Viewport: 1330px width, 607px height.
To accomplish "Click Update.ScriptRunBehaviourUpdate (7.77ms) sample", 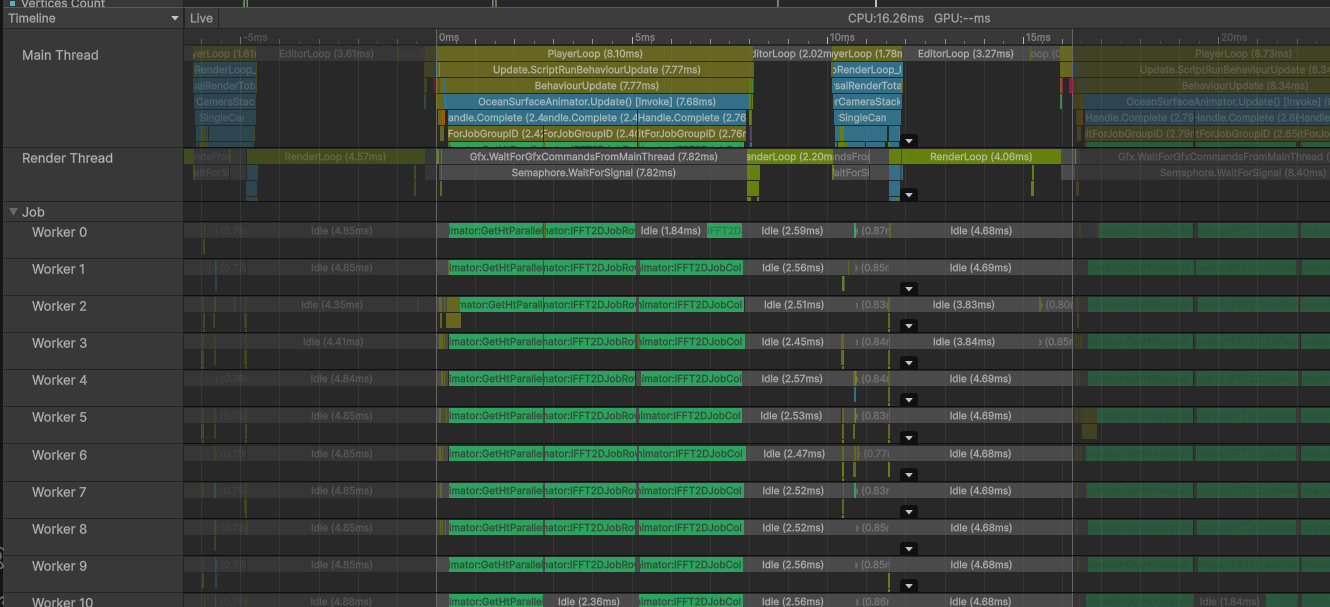I will coord(595,70).
